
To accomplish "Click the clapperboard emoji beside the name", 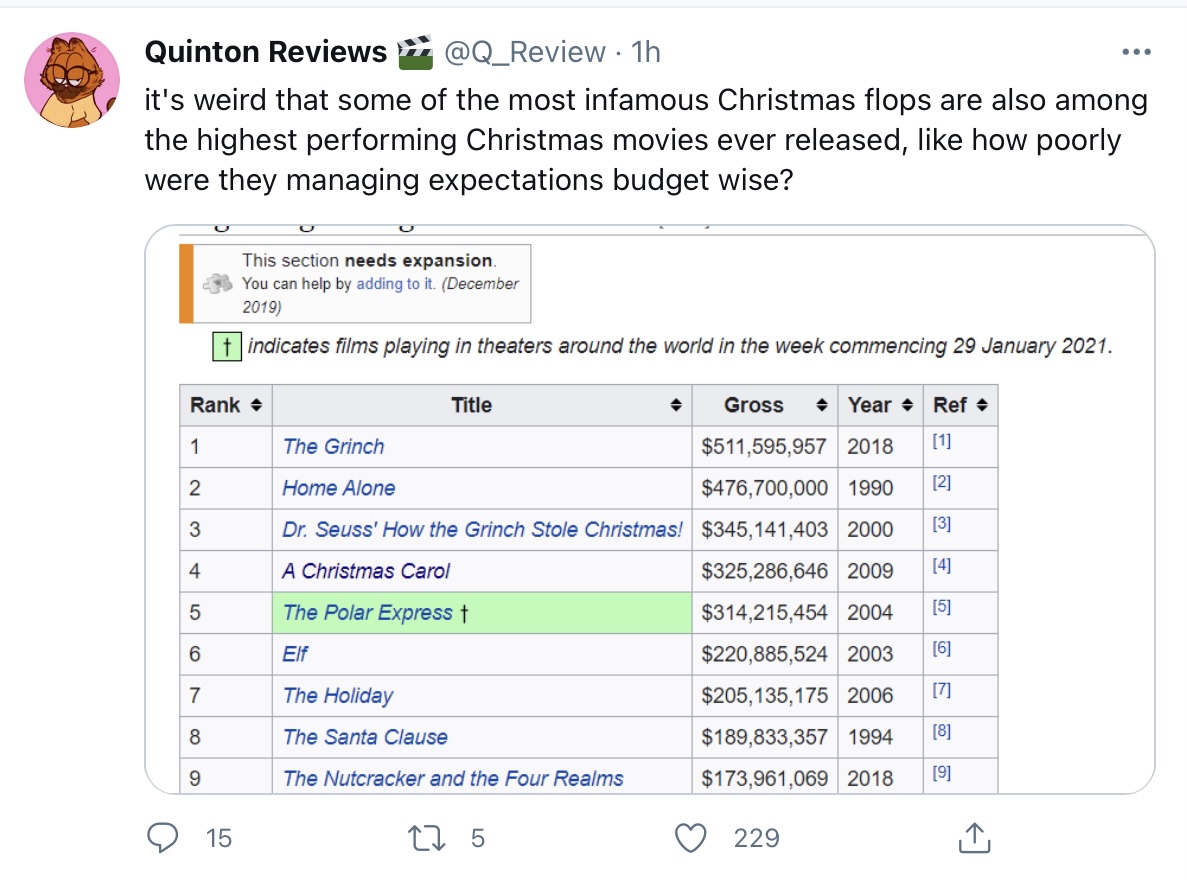I will click(415, 51).
